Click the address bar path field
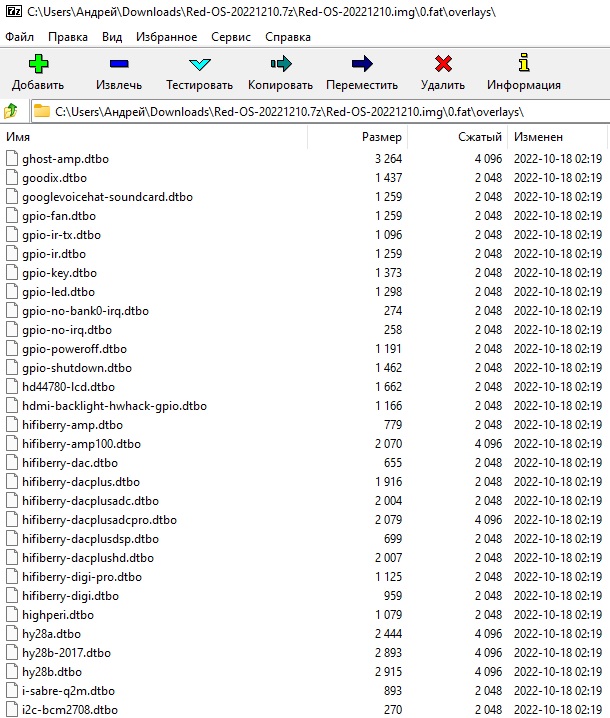Image resolution: width=610 pixels, height=718 pixels. pos(321,111)
